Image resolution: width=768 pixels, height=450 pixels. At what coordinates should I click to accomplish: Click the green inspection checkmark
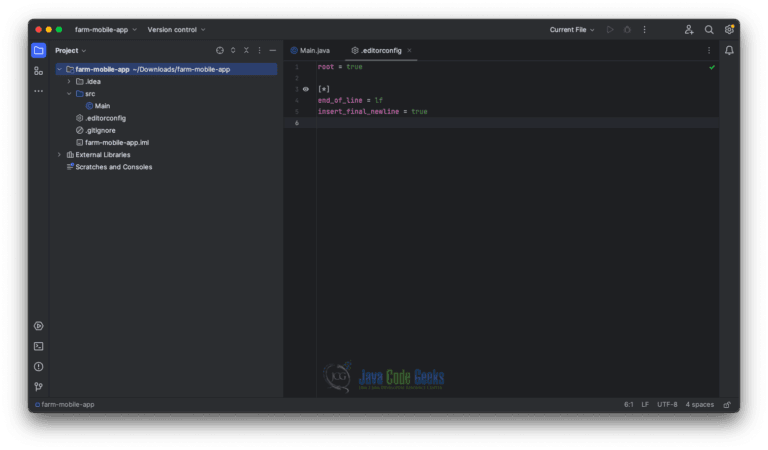tap(712, 67)
